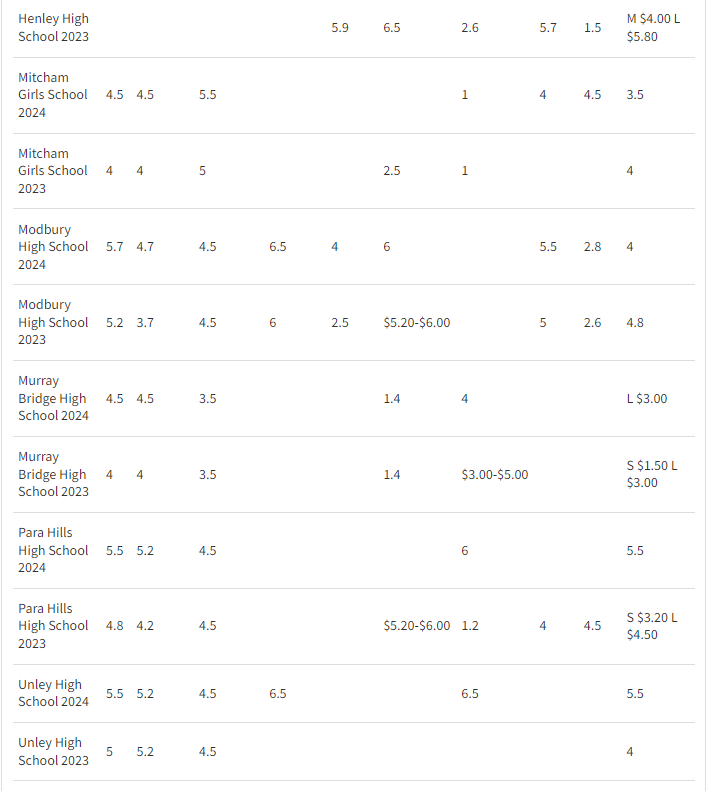Select the "S $3.20 L $4.50" cell
Screen dimensions: 708x791
651,626
